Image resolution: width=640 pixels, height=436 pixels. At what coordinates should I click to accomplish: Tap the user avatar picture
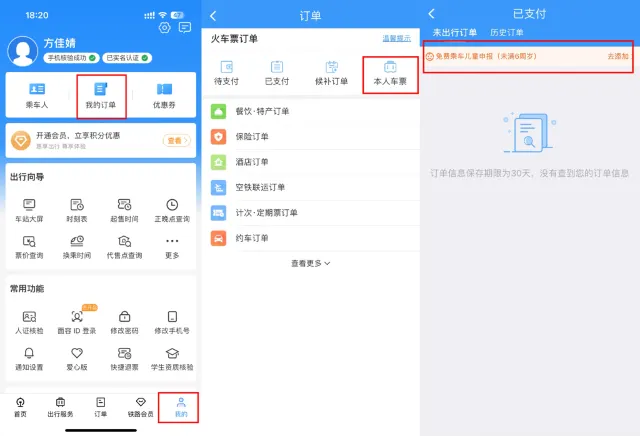click(x=22, y=51)
